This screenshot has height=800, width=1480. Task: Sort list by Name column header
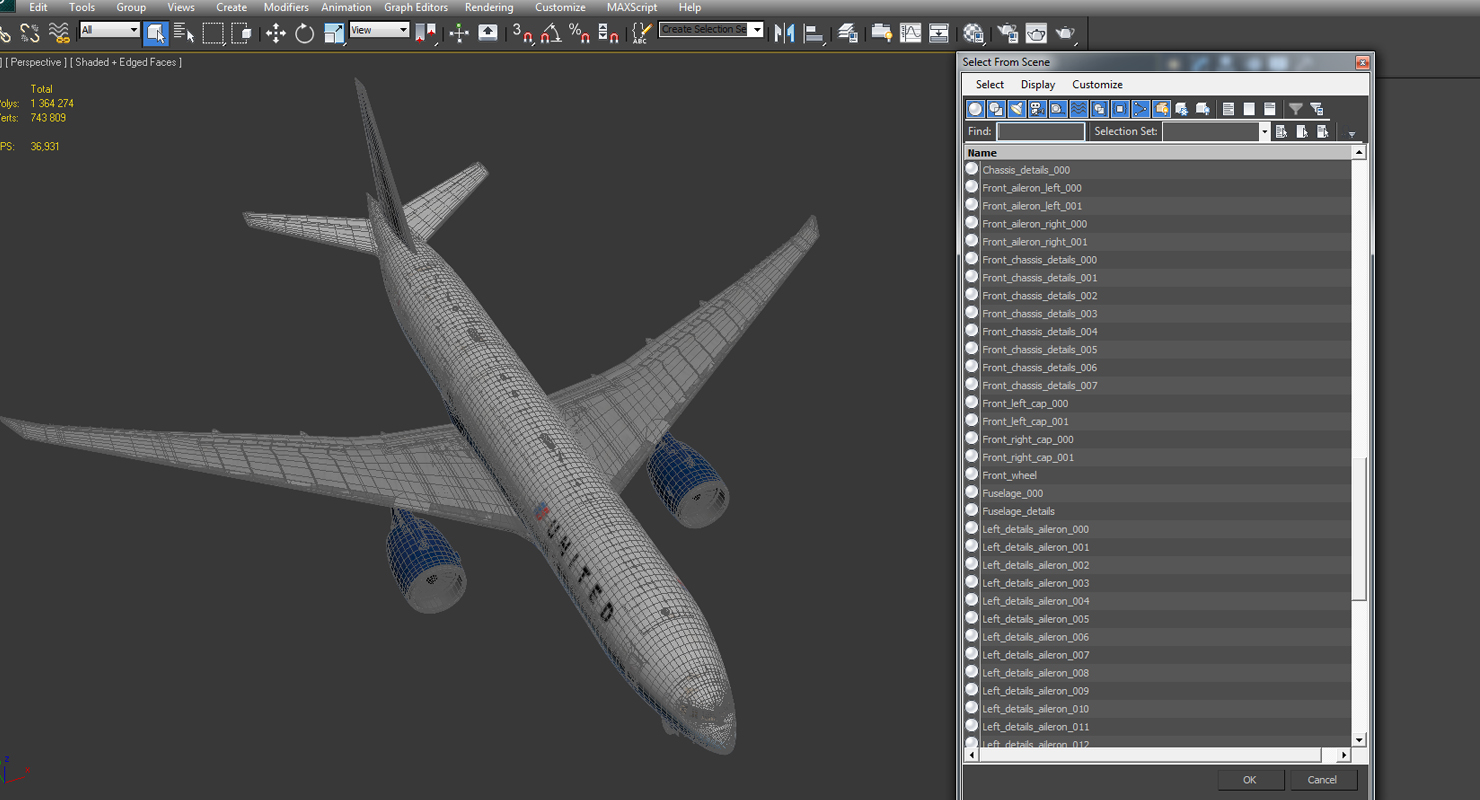(x=1158, y=153)
